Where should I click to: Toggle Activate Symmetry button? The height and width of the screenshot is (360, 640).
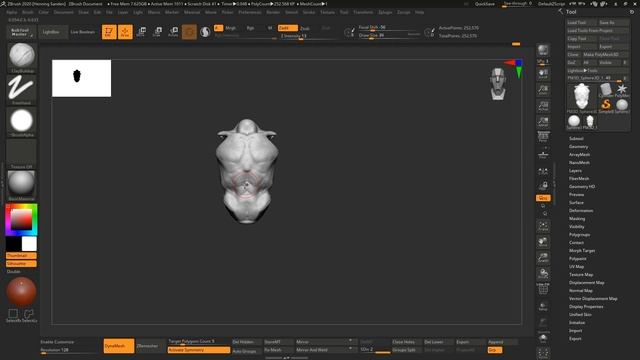[x=199, y=350]
